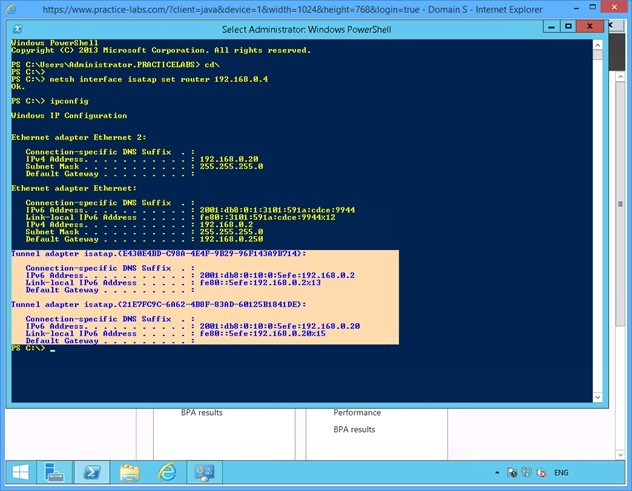This screenshot has width=632, height=491.
Task: Click the default gateway 192.168.0.250
Action: (231, 239)
